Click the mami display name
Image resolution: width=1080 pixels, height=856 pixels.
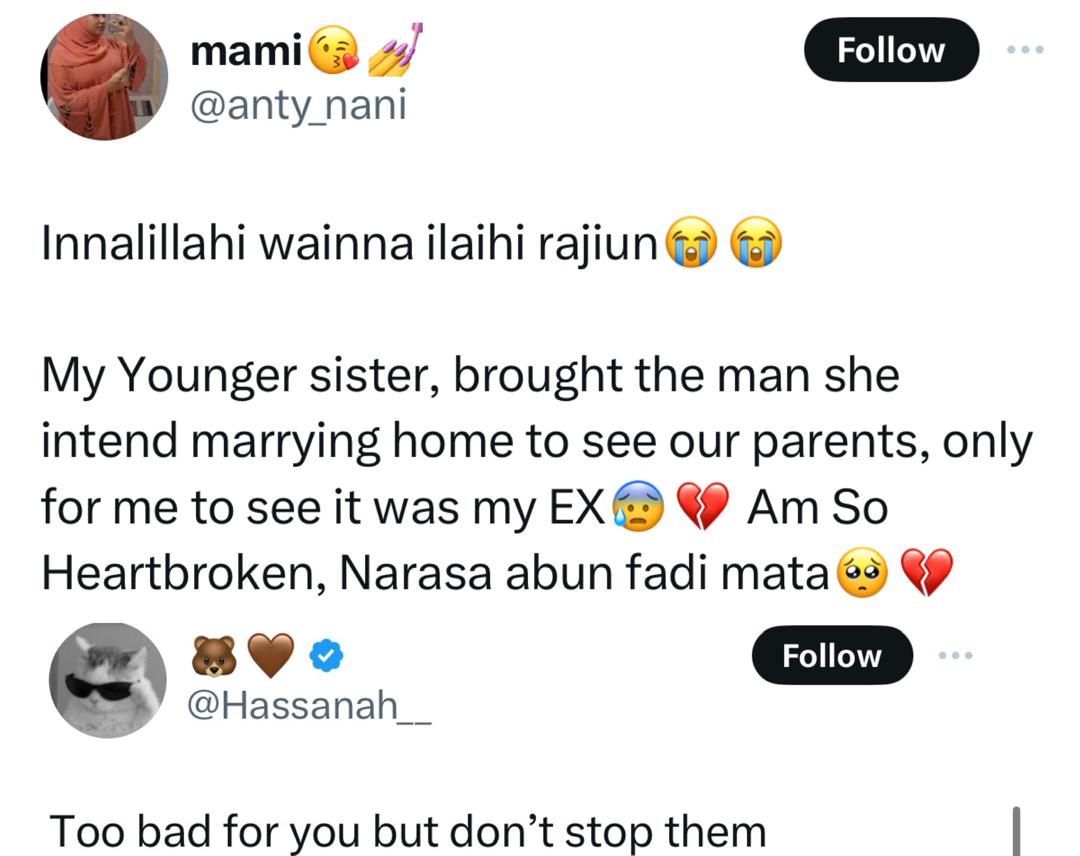click(246, 51)
